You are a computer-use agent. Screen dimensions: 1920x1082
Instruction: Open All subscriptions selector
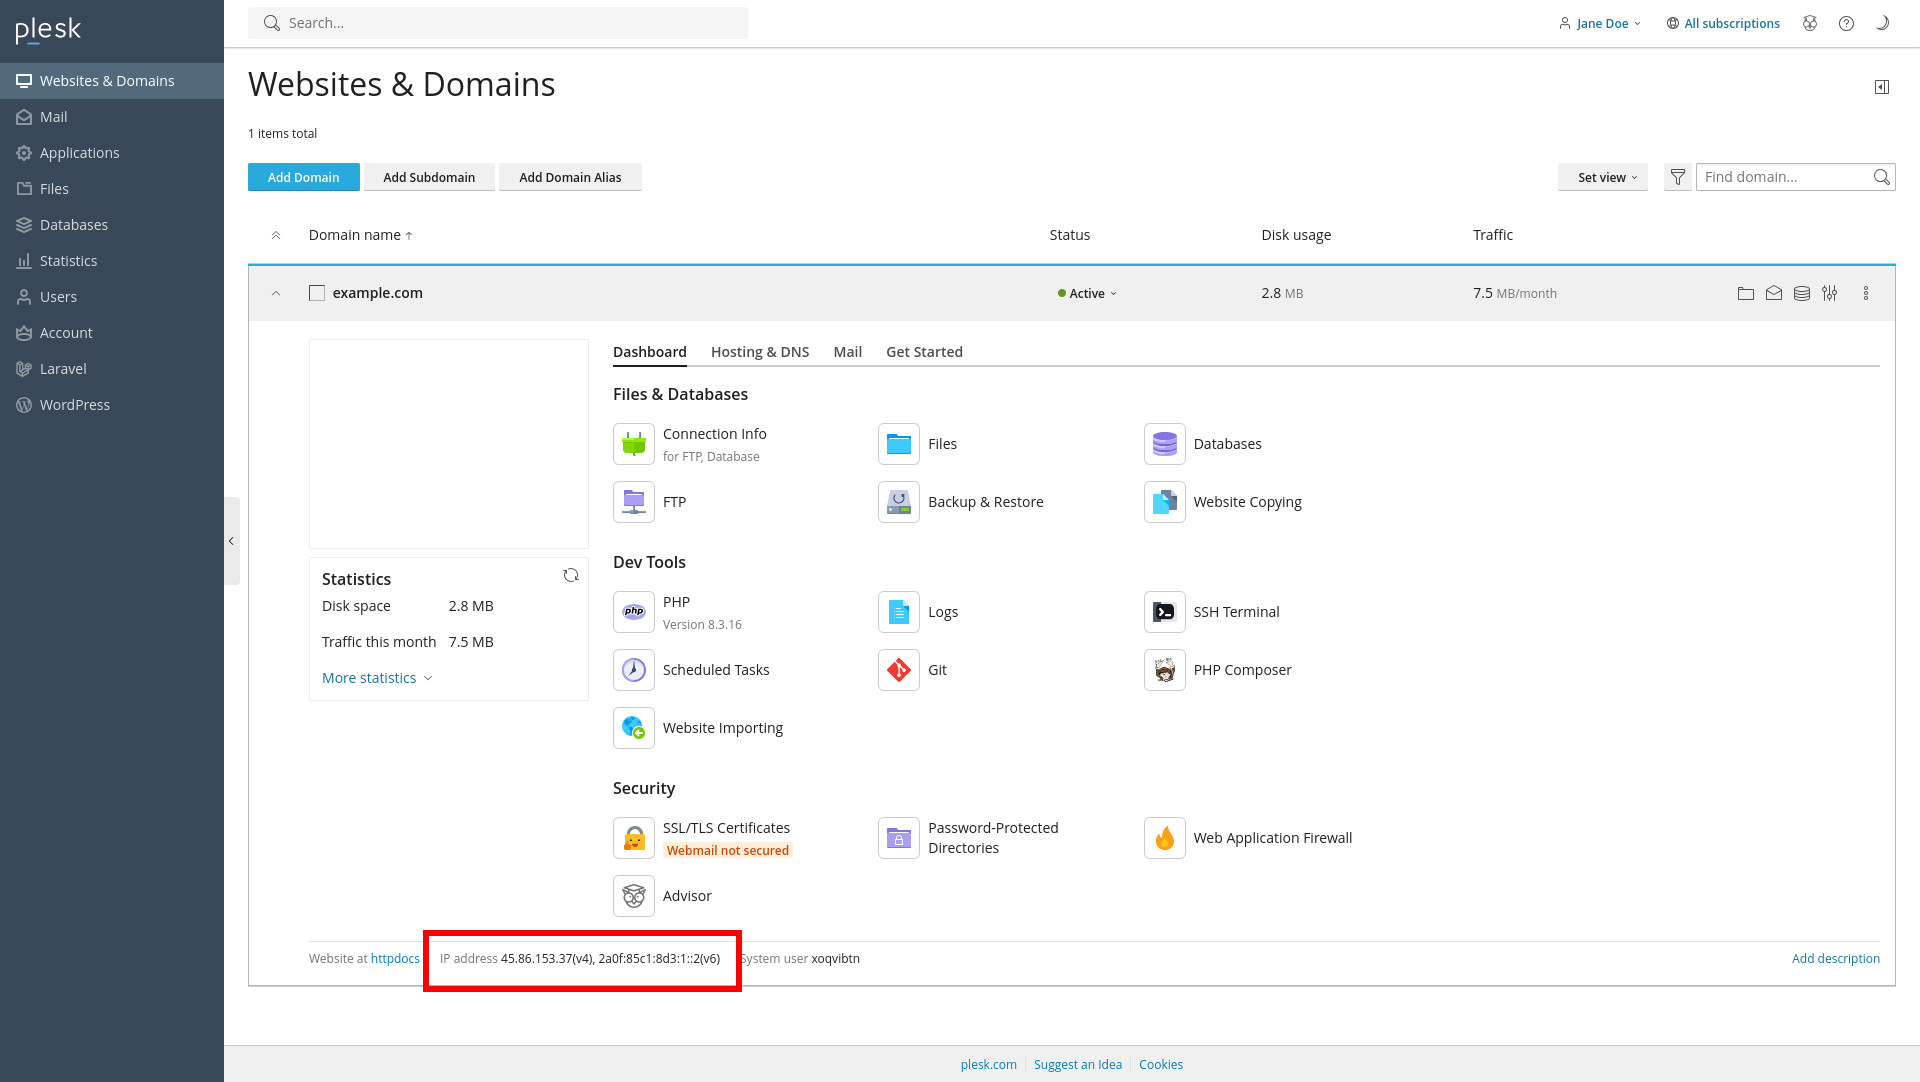pos(1723,23)
